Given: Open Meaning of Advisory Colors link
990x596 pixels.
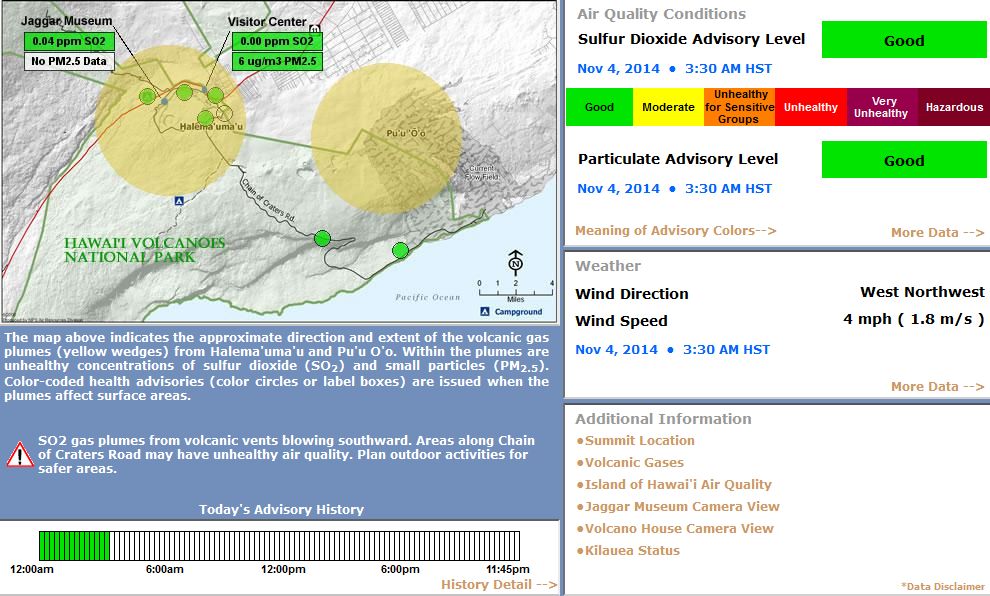Looking at the screenshot, I should (x=676, y=230).
